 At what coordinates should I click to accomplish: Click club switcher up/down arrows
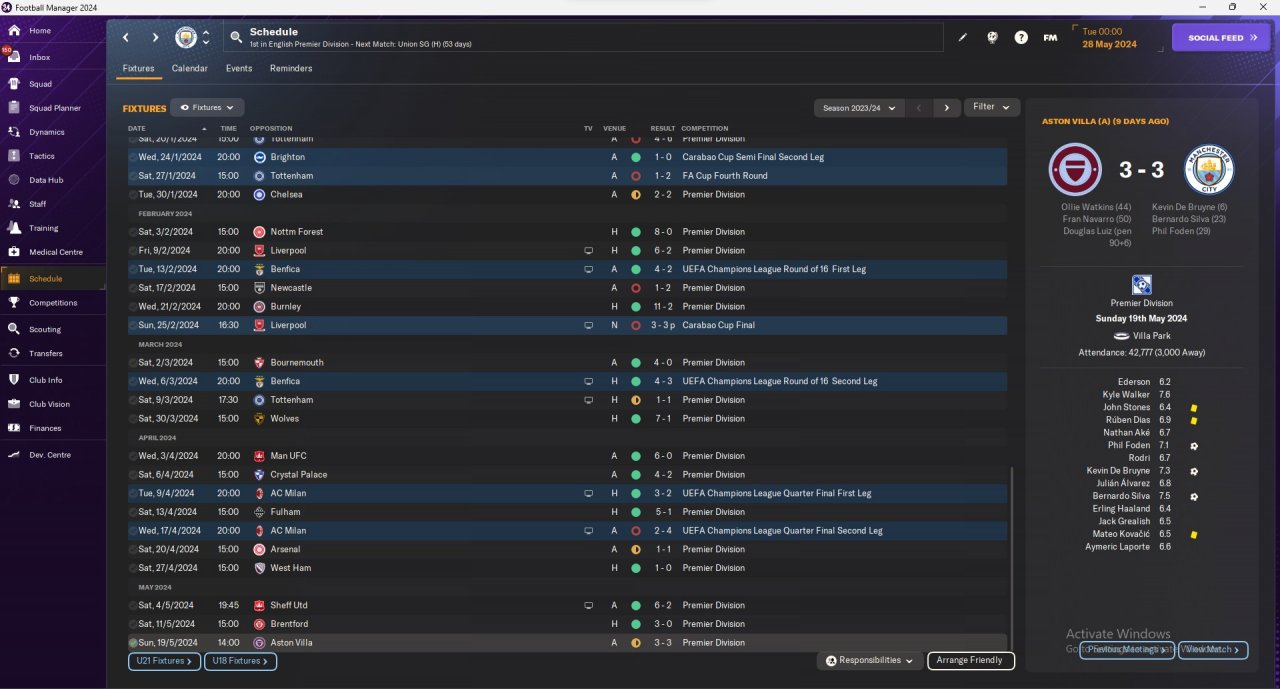pyautogui.click(x=206, y=38)
